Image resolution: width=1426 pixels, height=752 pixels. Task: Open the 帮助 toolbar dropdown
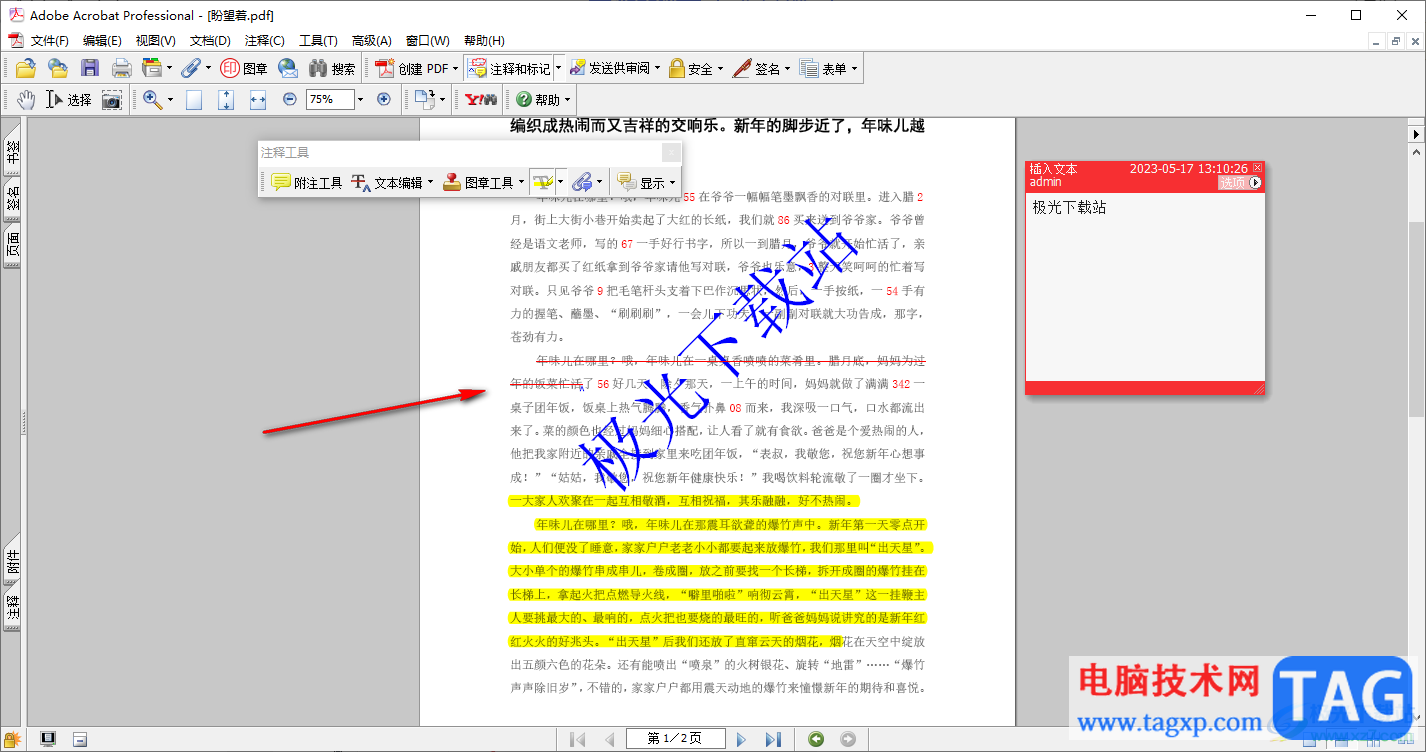543,99
